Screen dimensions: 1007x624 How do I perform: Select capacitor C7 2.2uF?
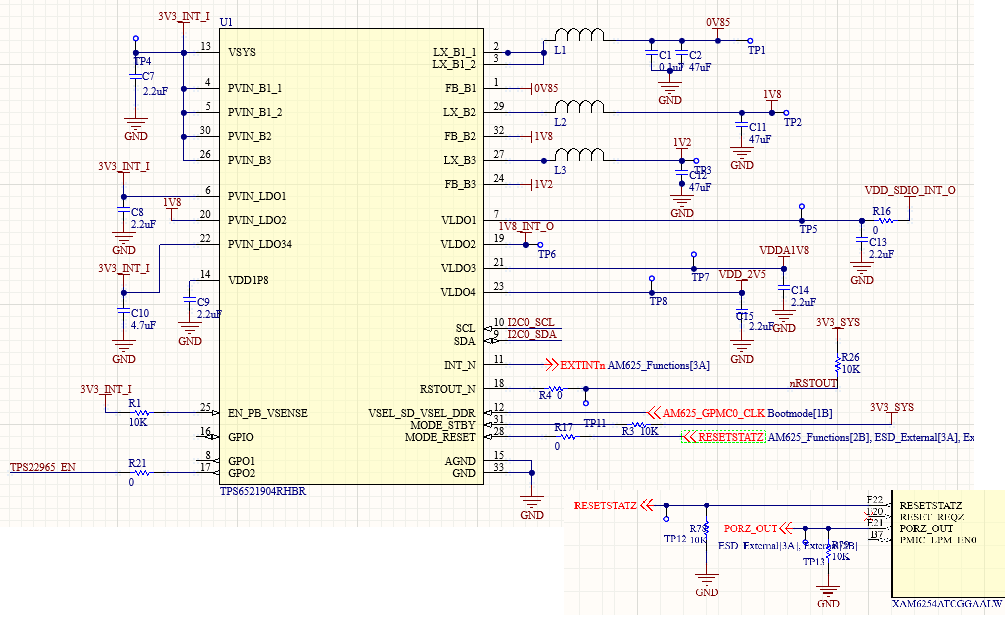click(136, 76)
